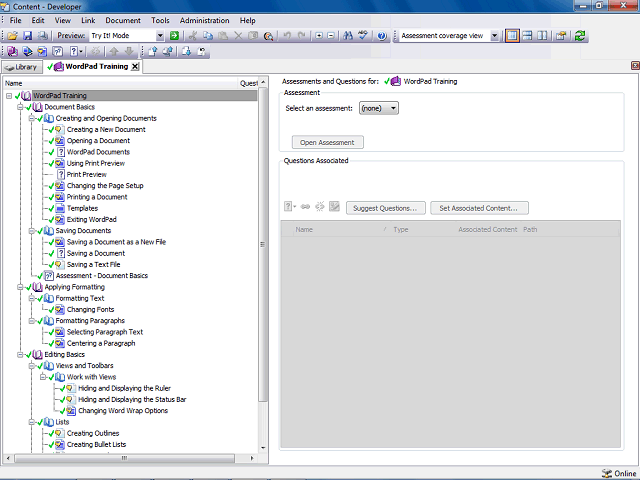Click the Link question icon in Questions Associated

coord(305,207)
